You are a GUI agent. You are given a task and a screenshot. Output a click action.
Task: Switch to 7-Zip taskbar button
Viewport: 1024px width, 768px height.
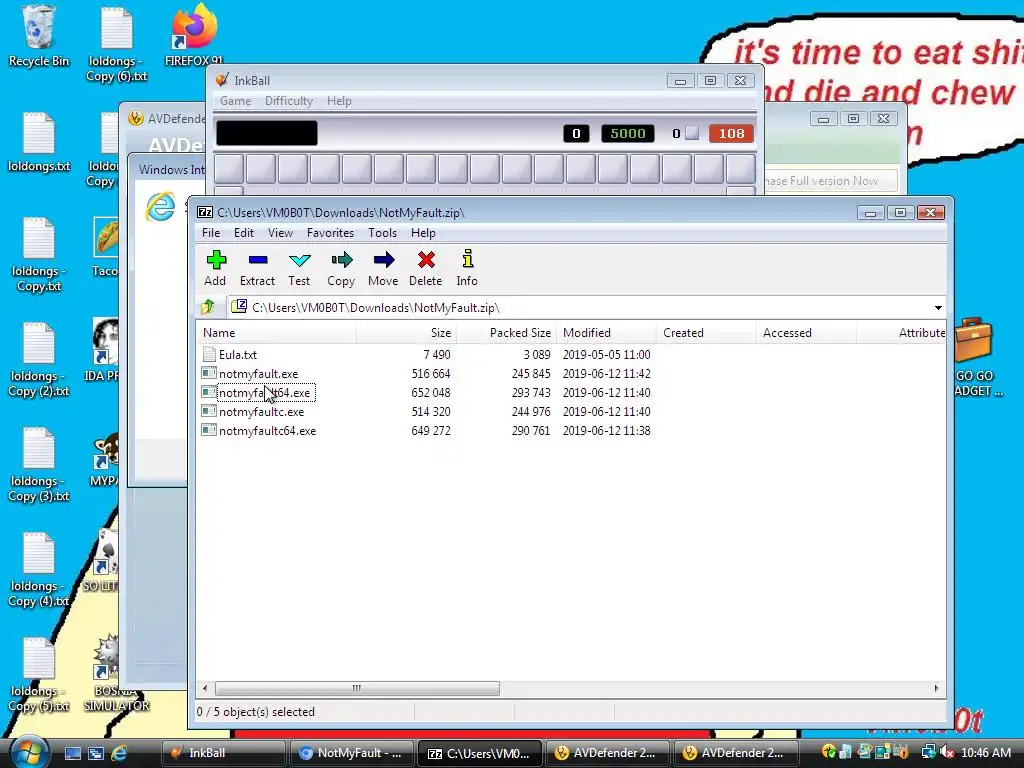[479, 753]
